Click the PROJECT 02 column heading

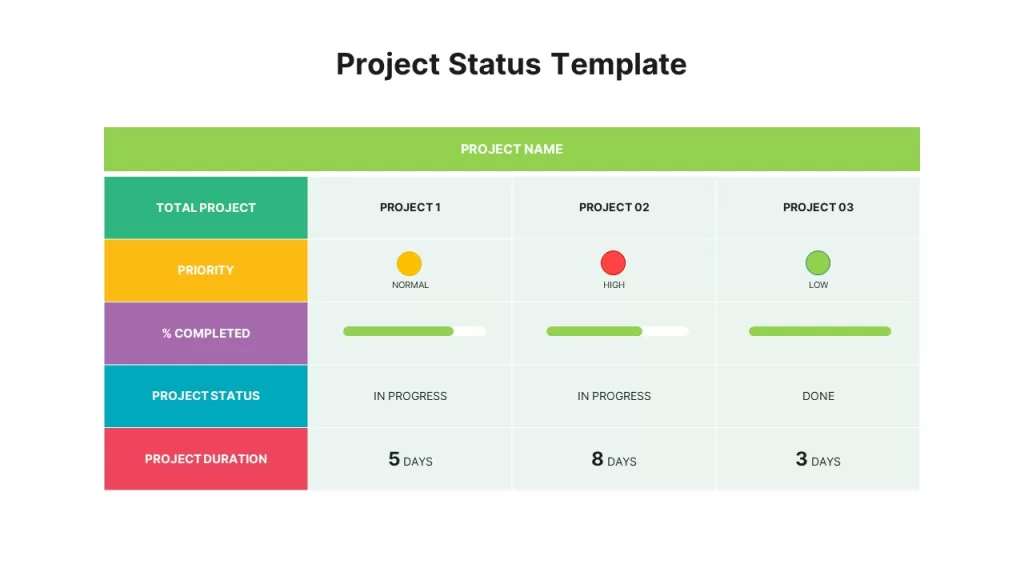point(614,207)
